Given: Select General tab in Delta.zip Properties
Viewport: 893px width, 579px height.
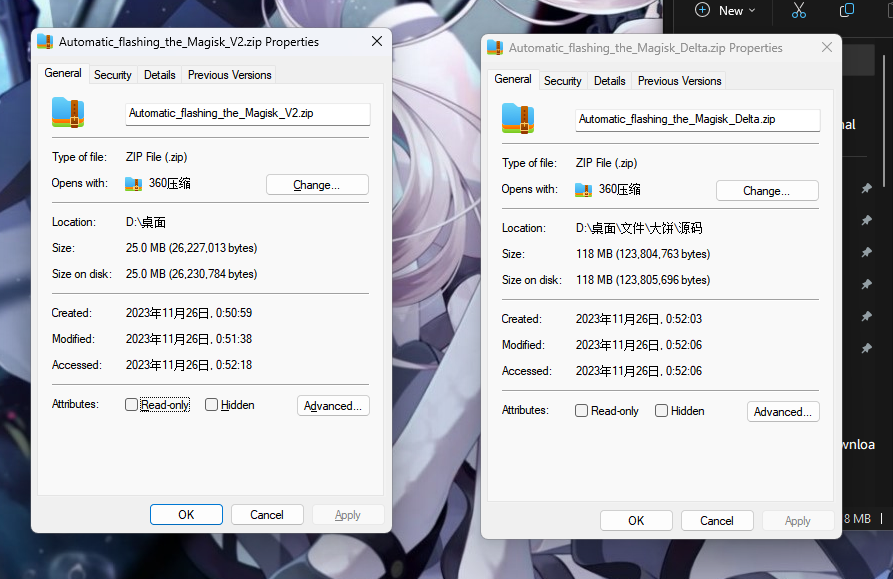Looking at the screenshot, I should click(513, 80).
